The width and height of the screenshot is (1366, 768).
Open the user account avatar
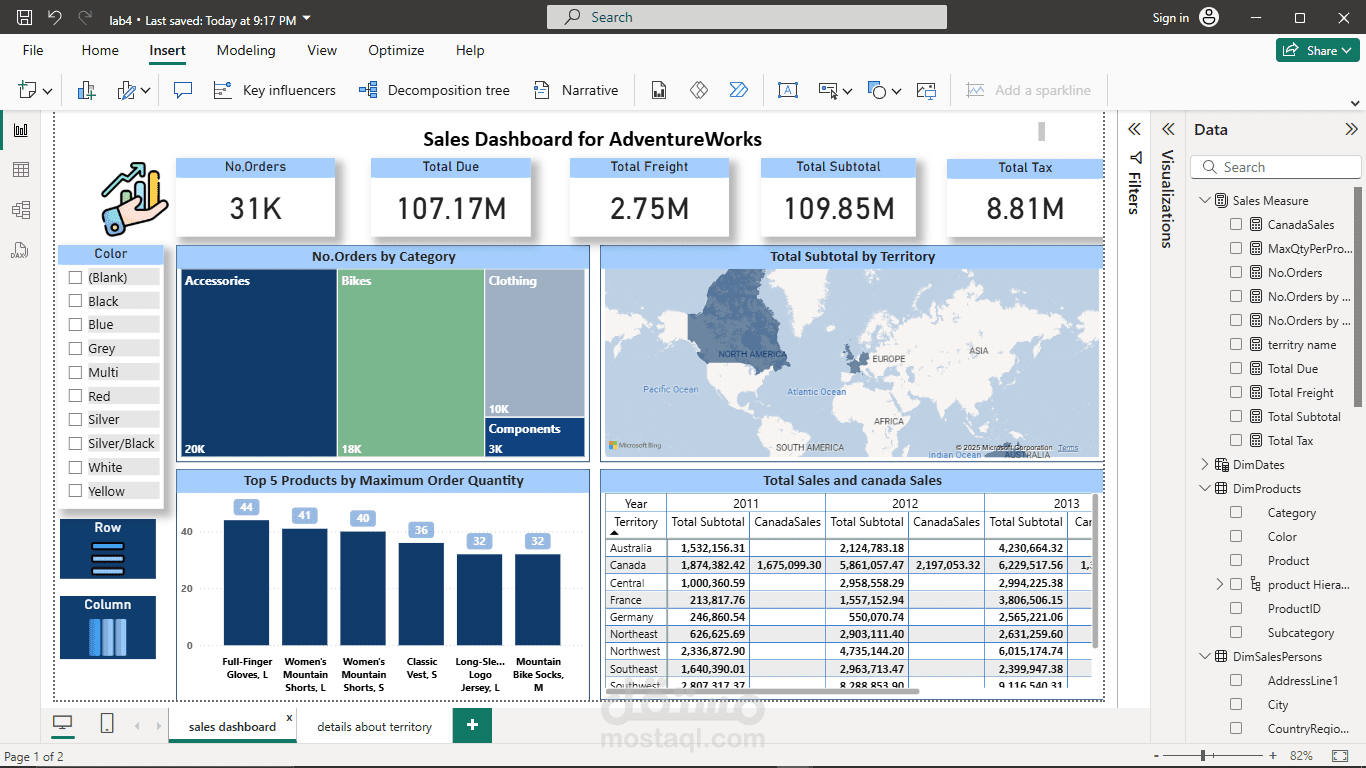pos(1209,18)
